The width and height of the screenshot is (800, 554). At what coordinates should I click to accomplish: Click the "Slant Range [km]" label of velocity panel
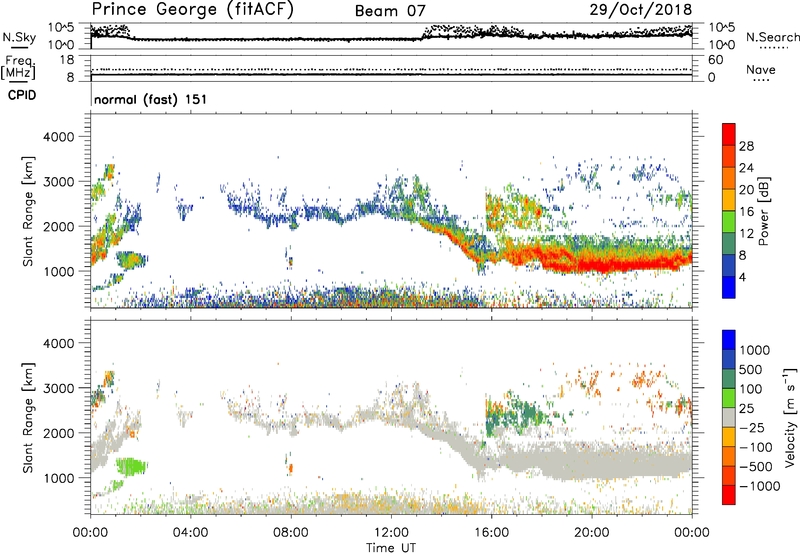pos(28,418)
